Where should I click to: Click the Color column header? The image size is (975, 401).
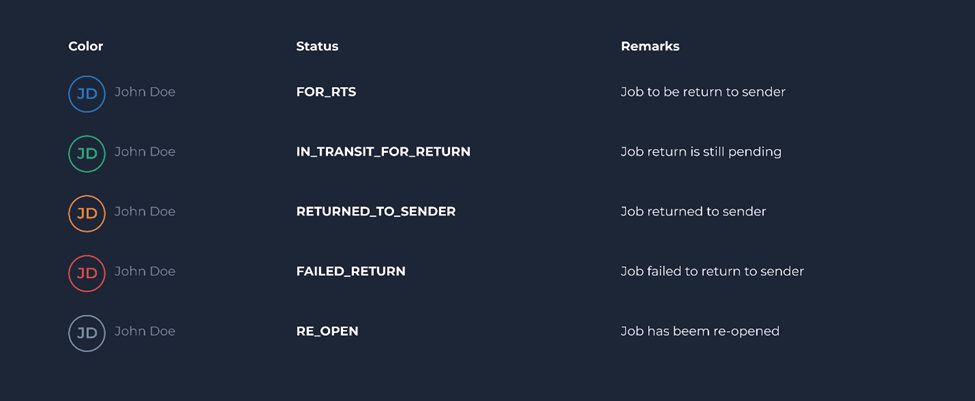pos(86,47)
